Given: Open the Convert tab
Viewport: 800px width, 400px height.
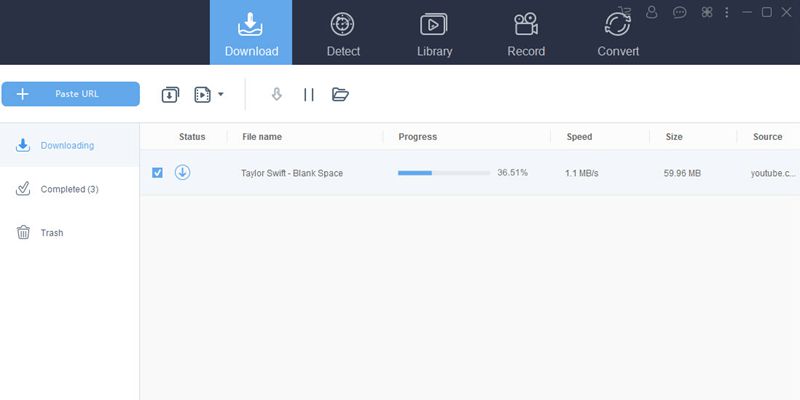Looking at the screenshot, I should (618, 32).
